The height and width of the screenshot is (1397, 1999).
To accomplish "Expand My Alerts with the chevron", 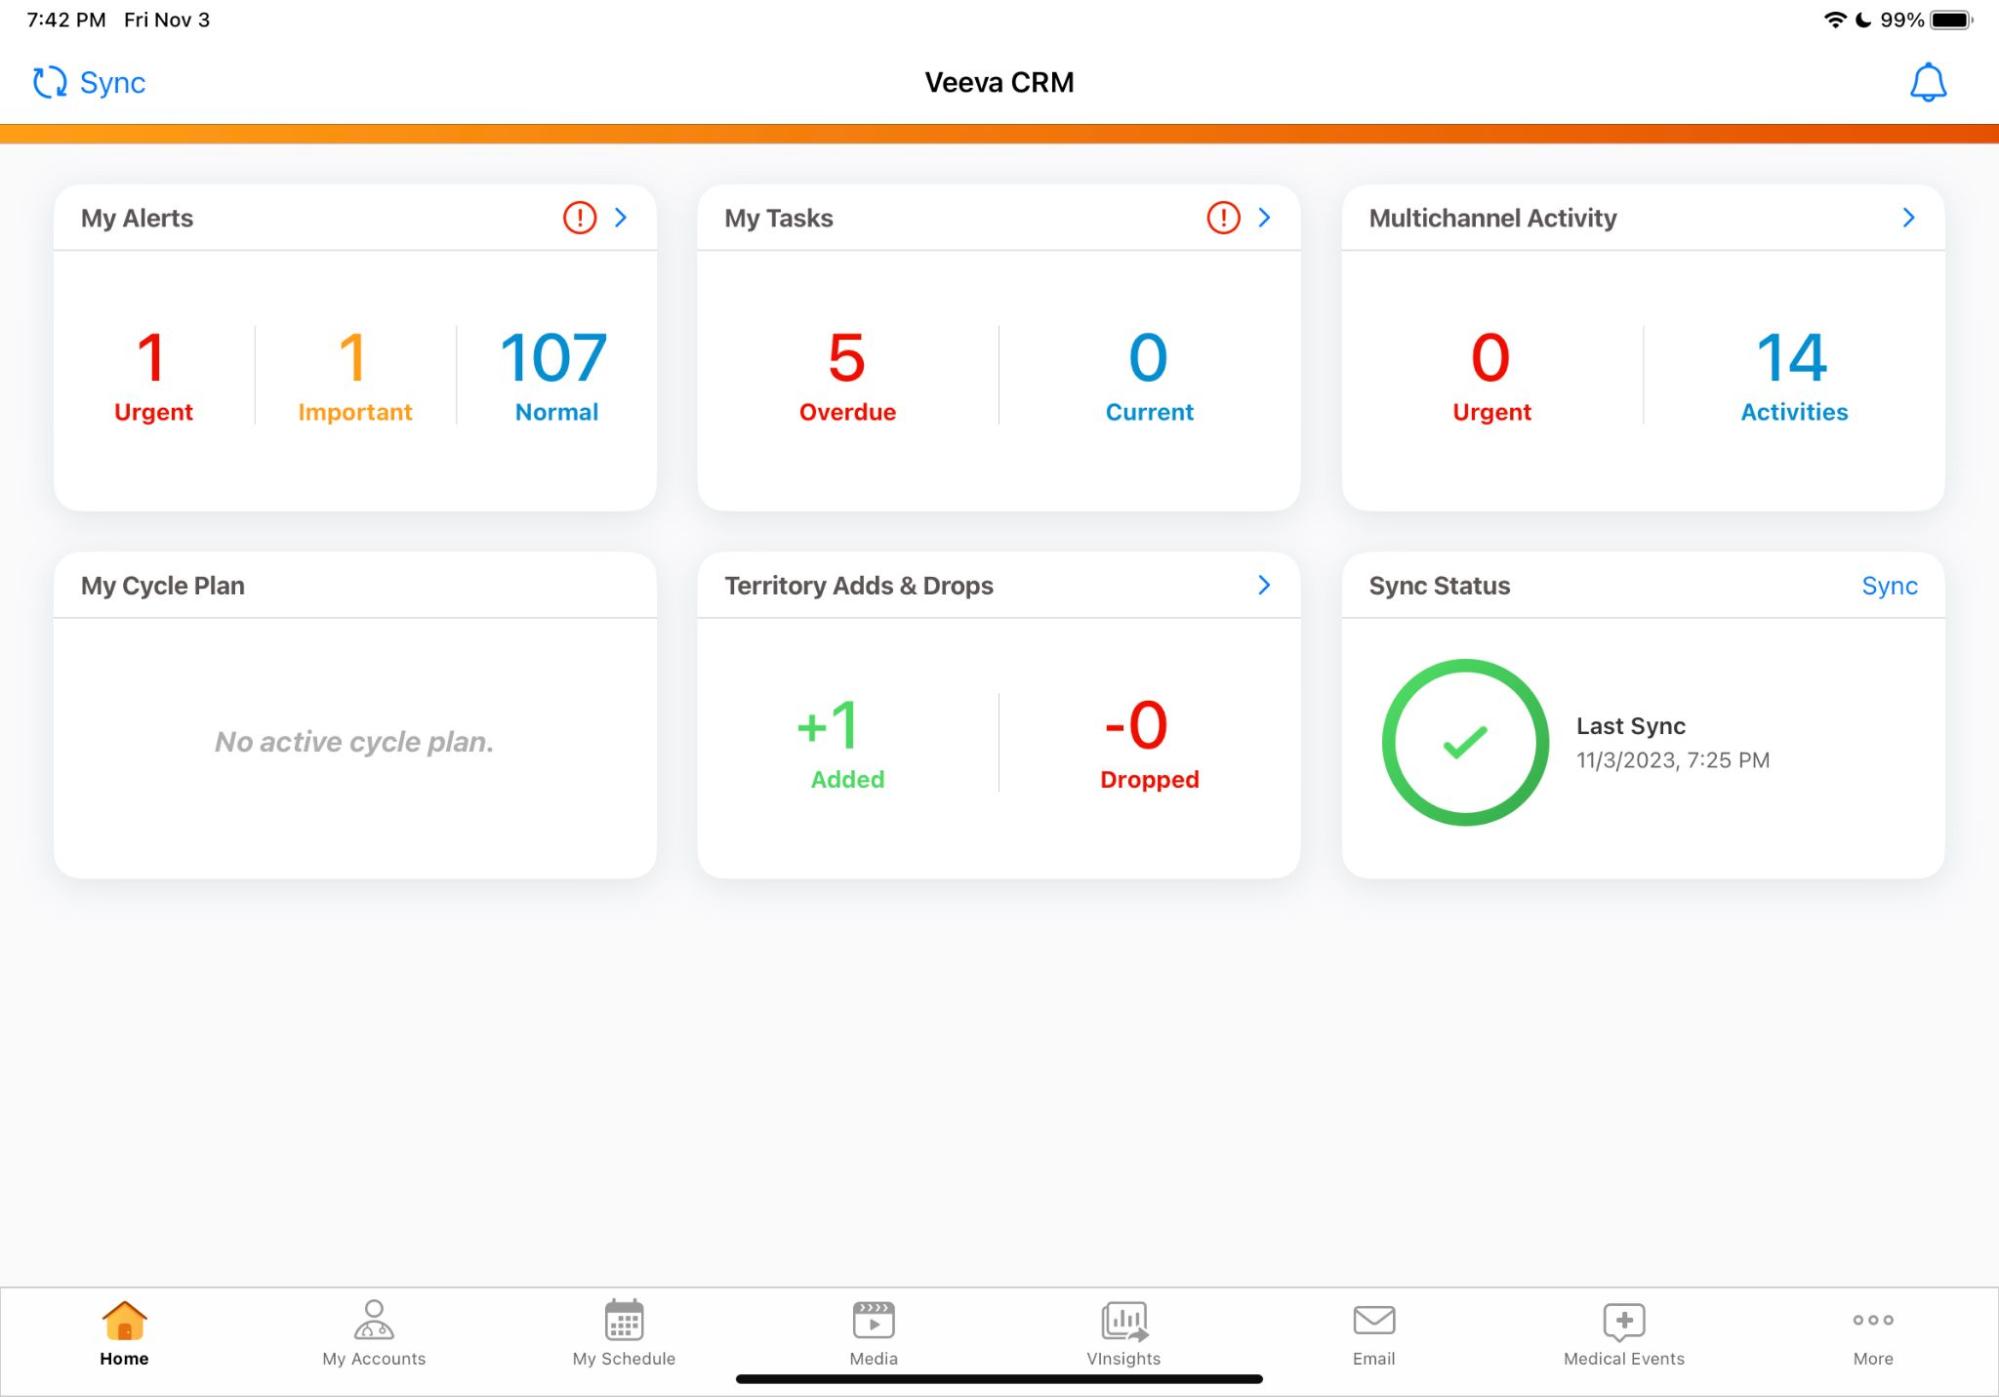I will point(621,217).
